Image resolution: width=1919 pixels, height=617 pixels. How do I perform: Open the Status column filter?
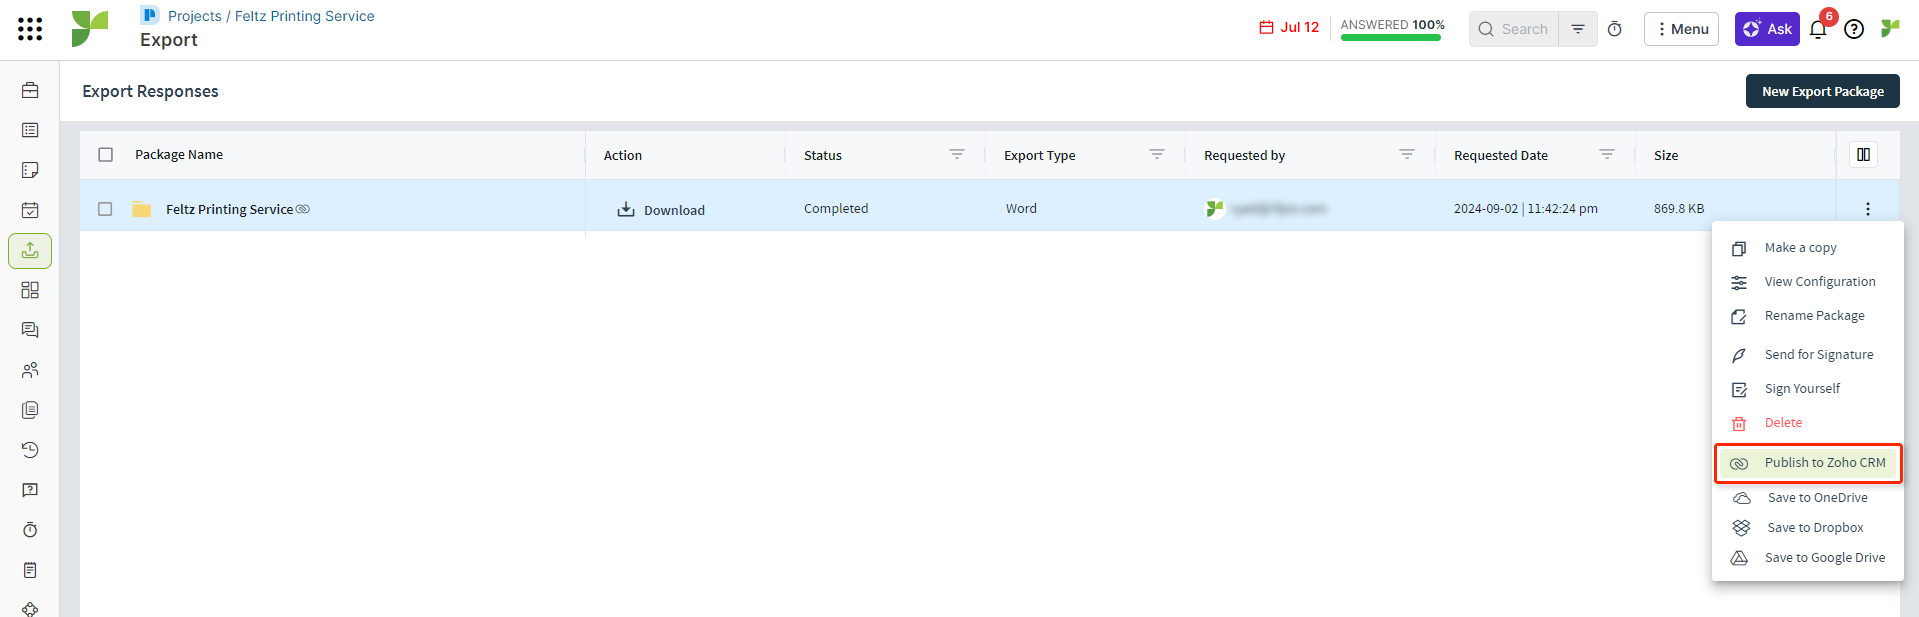(956, 155)
